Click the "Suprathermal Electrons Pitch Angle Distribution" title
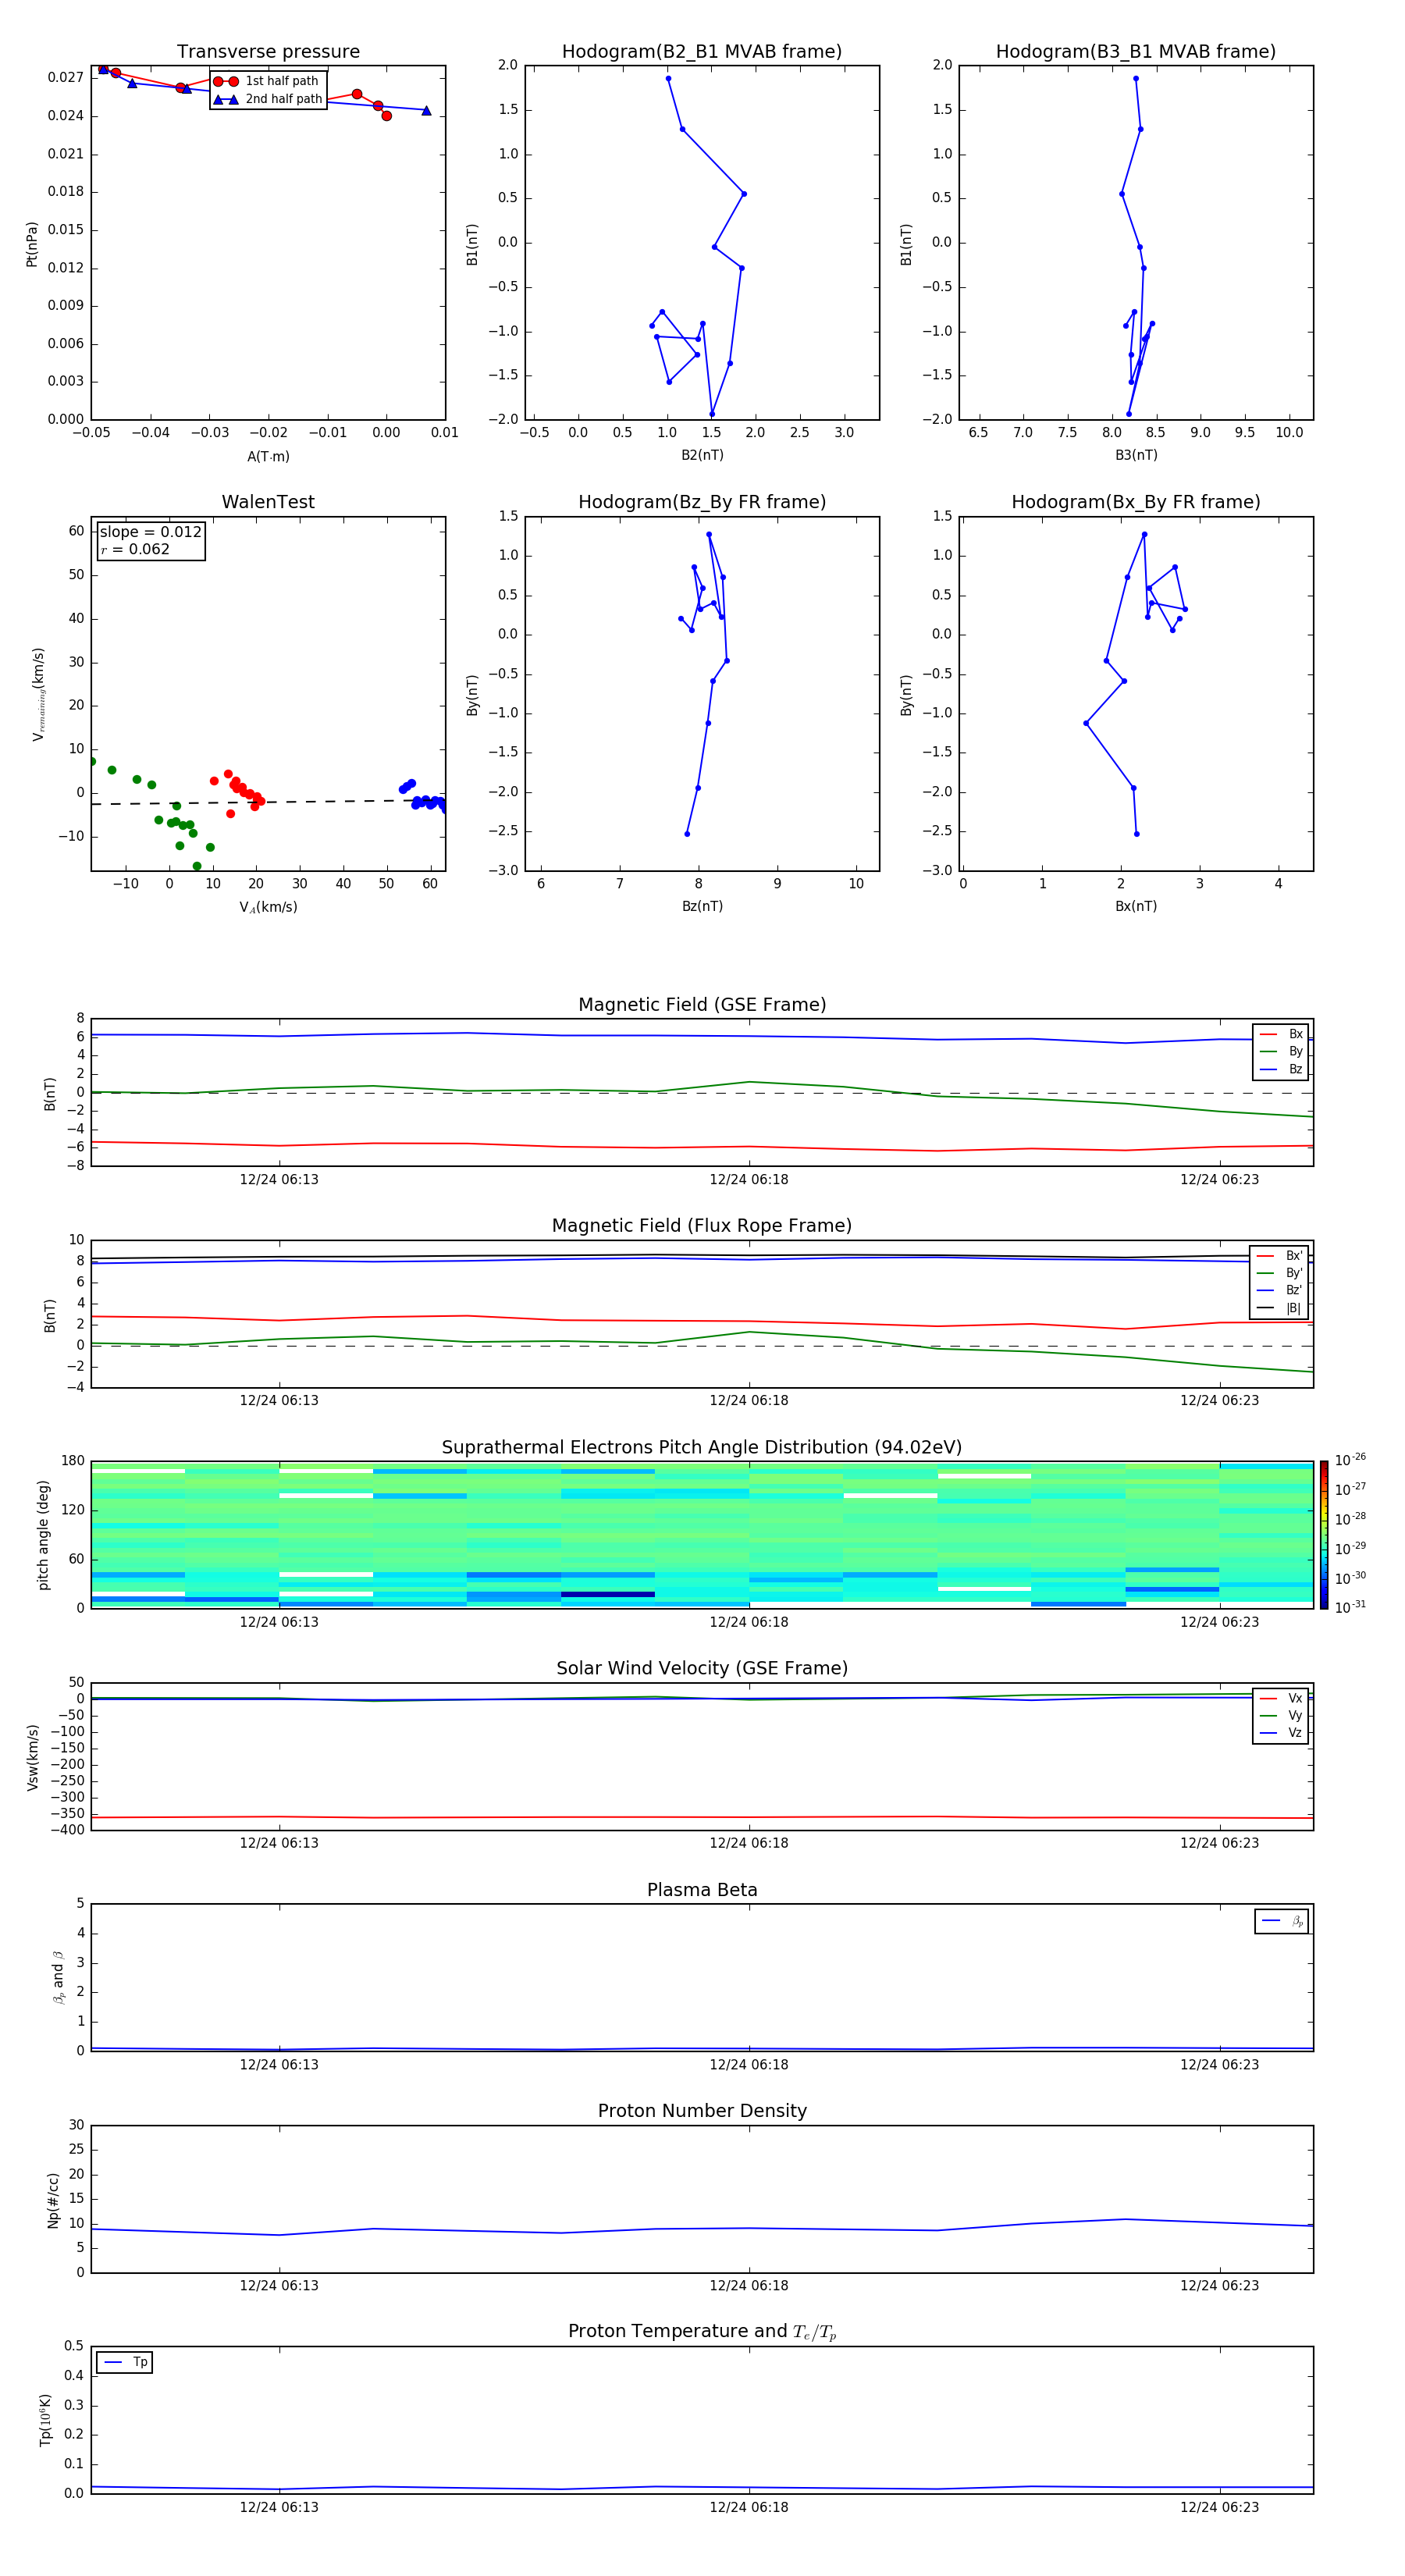1405x2576 pixels. pyautogui.click(x=701, y=1447)
